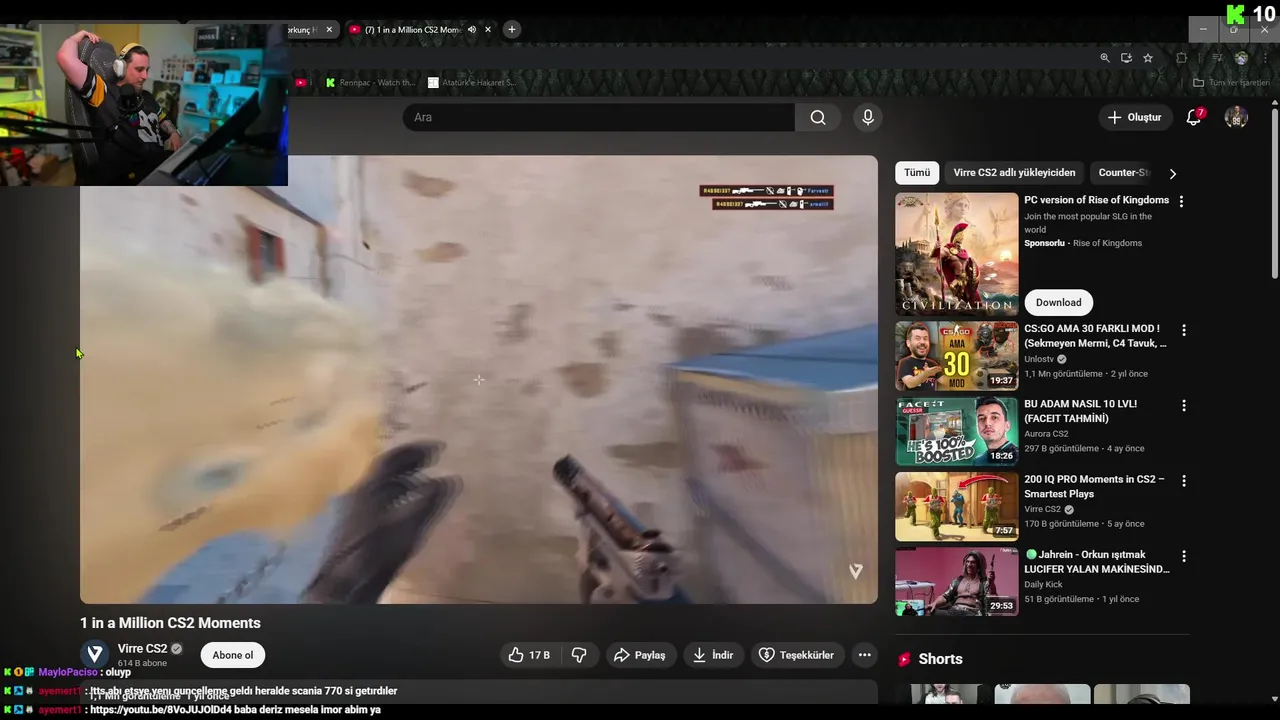
Task: Show more chips with right chevron
Action: click(1173, 173)
